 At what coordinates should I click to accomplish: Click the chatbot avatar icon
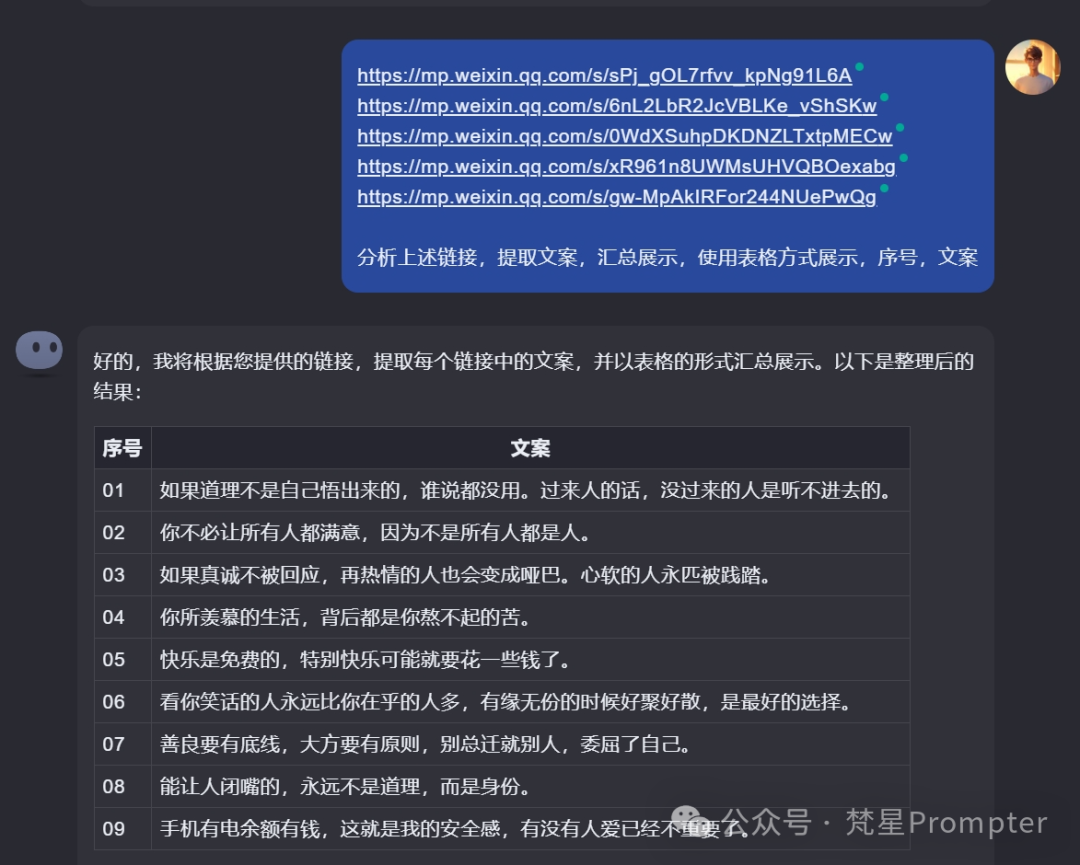click(x=39, y=352)
